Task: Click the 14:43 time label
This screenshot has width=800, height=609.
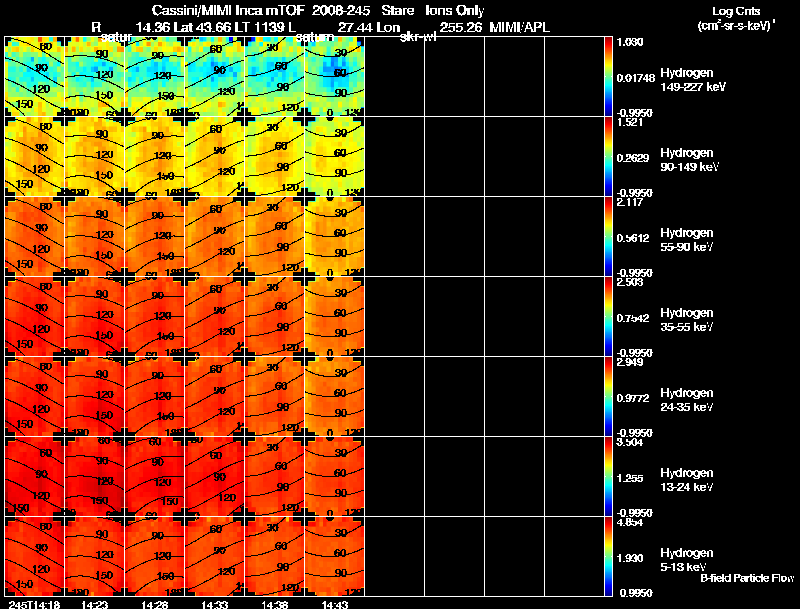Action: tap(335, 604)
